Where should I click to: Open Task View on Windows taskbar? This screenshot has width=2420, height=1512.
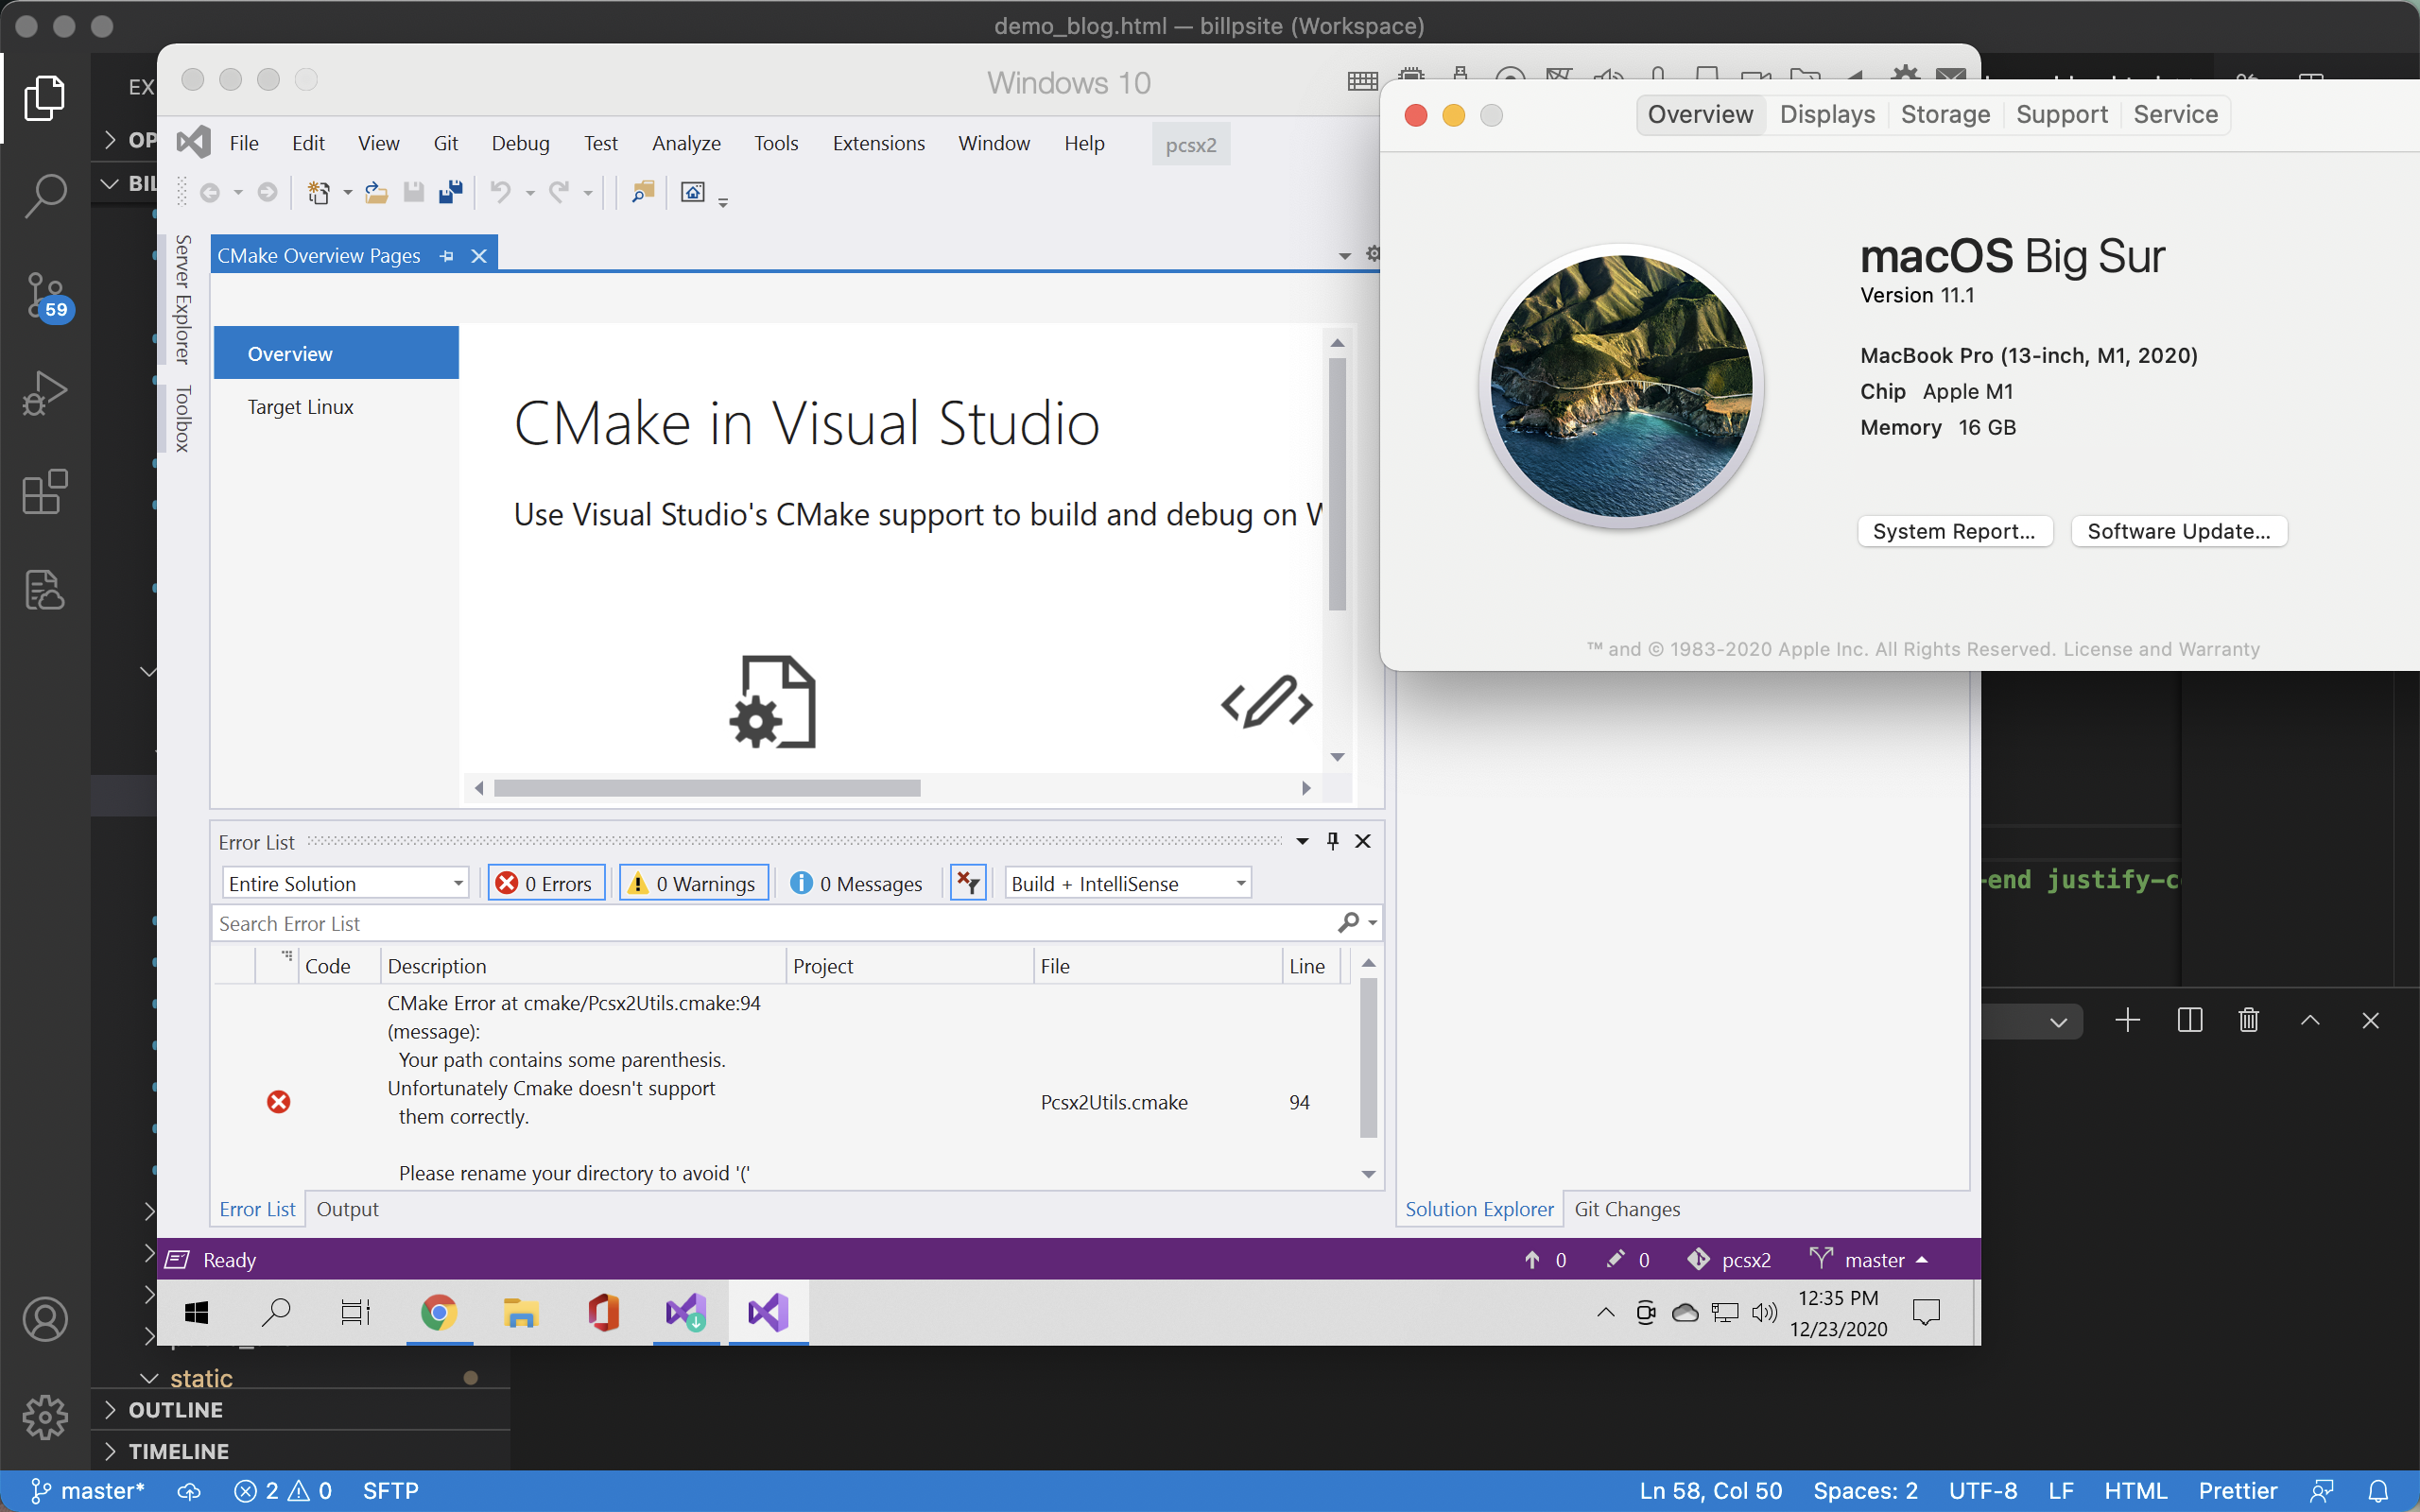click(x=355, y=1312)
